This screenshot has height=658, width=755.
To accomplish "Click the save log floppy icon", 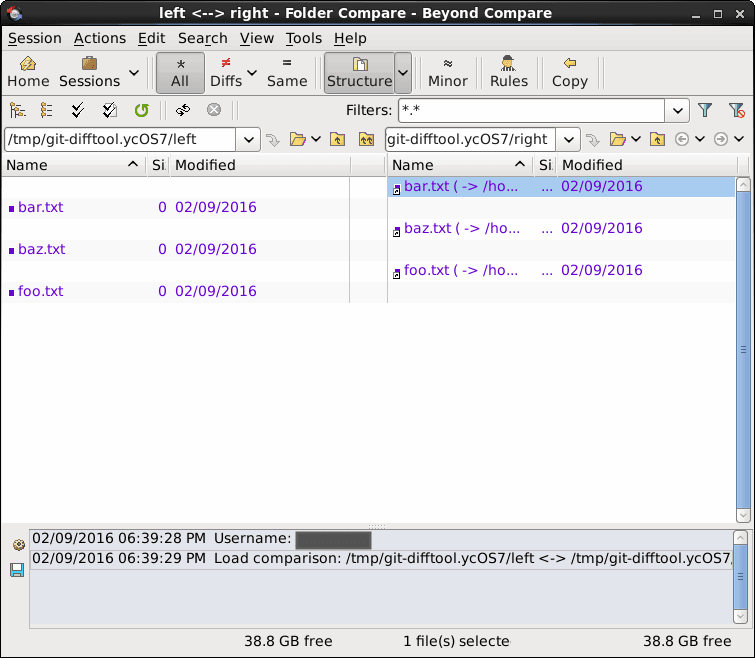I will [x=17, y=570].
